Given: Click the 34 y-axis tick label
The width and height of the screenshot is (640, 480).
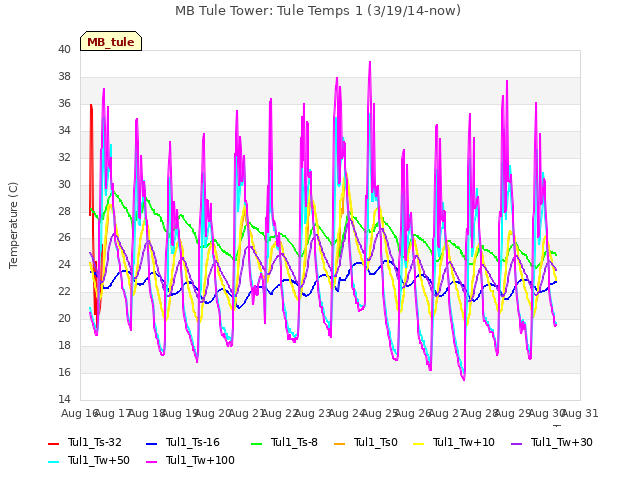Looking at the screenshot, I should [64, 130].
